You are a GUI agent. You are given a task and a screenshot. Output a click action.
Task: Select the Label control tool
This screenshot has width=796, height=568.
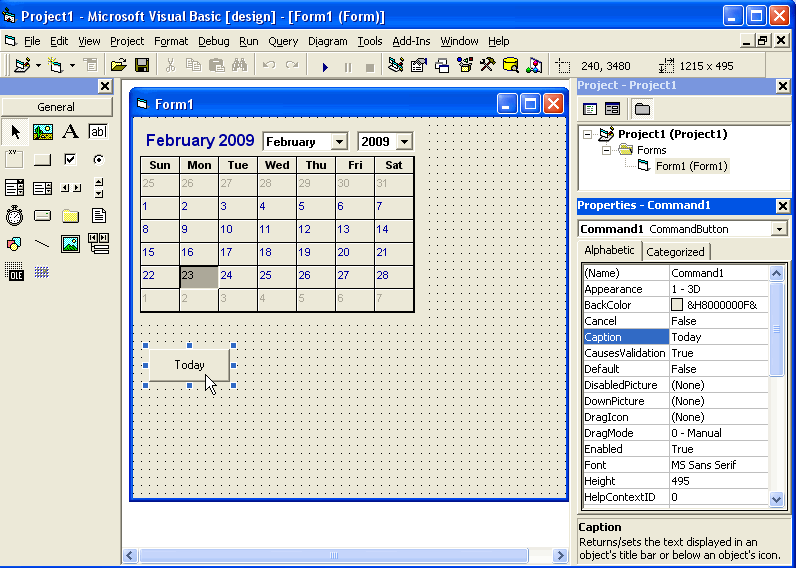coord(71,132)
